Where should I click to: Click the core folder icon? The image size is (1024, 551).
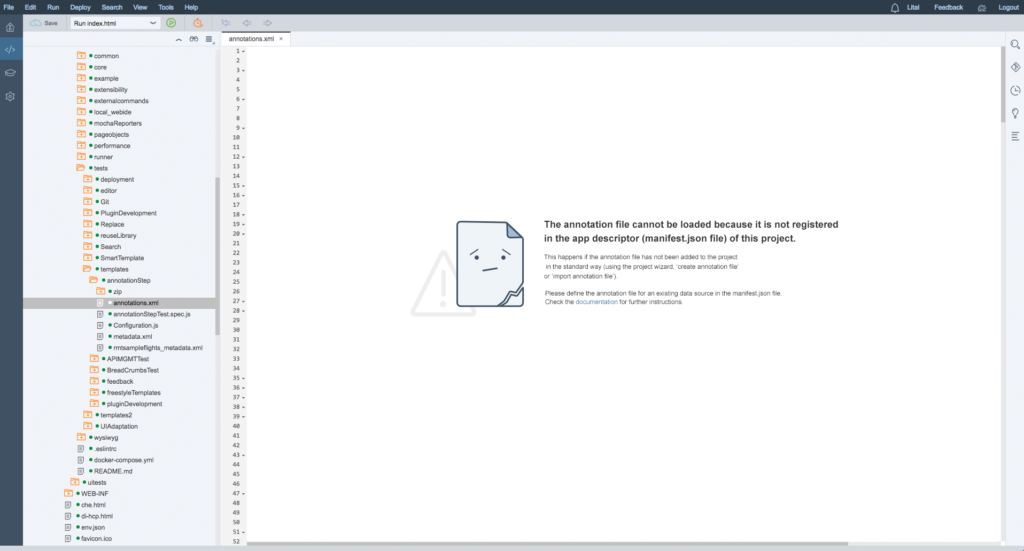tap(81, 67)
